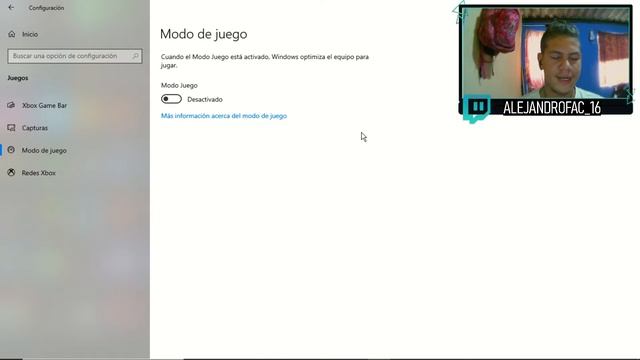Click the description text about Windows optimiza
640x360 pixels.
(x=265, y=61)
